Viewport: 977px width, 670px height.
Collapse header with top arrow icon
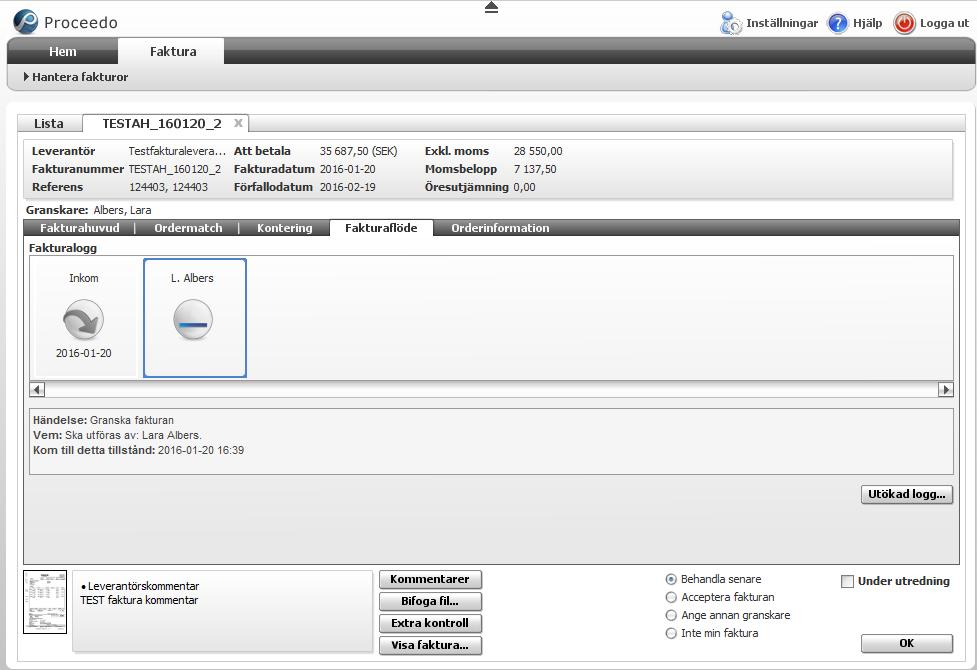(491, 7)
